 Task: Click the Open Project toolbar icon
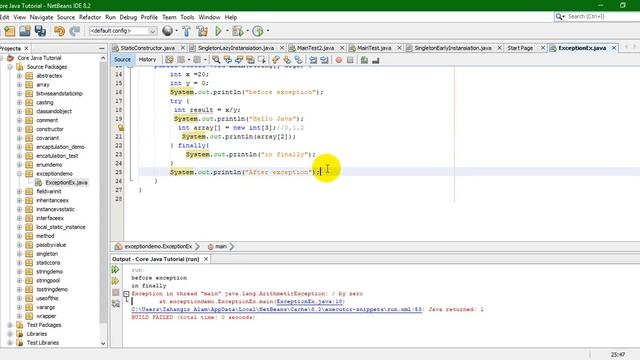(25, 31)
